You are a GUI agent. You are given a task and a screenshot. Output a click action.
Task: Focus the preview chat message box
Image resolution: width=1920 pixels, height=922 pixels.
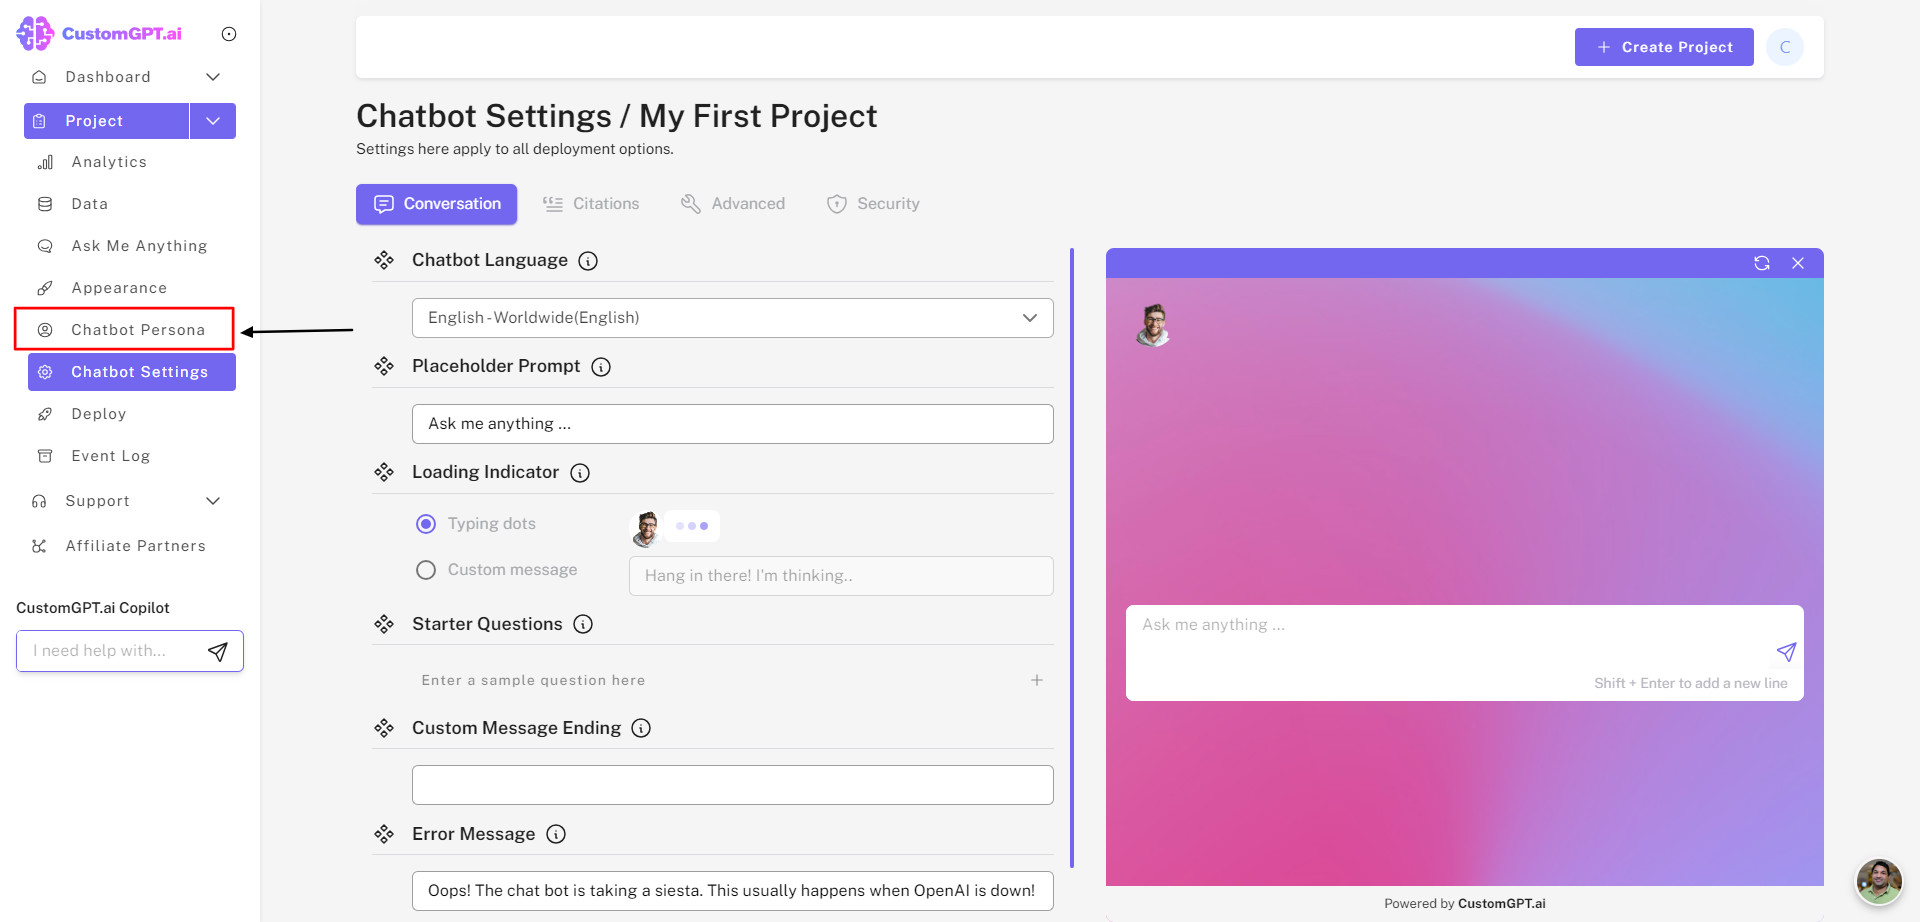tap(1464, 652)
